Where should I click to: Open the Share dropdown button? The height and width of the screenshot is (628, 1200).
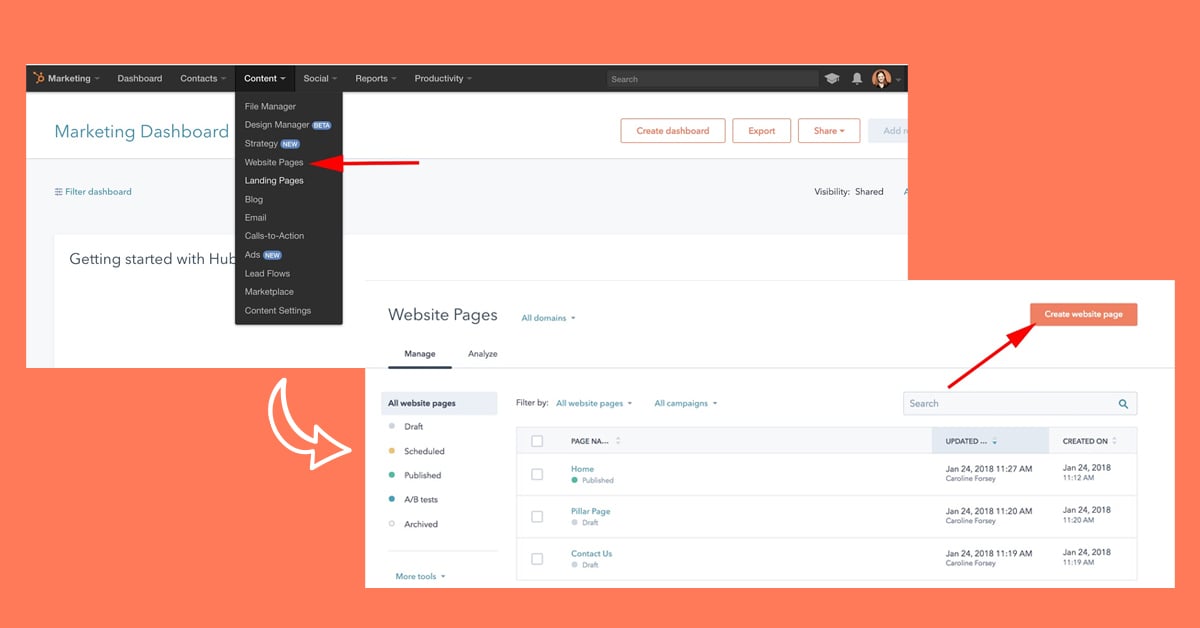click(829, 131)
